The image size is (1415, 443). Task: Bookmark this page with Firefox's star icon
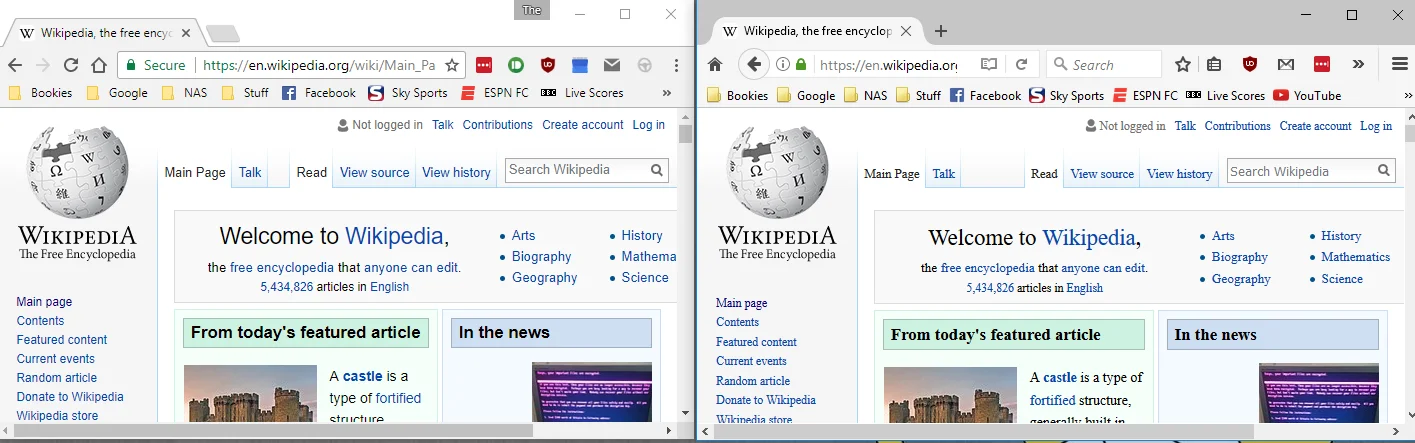pos(1183,64)
